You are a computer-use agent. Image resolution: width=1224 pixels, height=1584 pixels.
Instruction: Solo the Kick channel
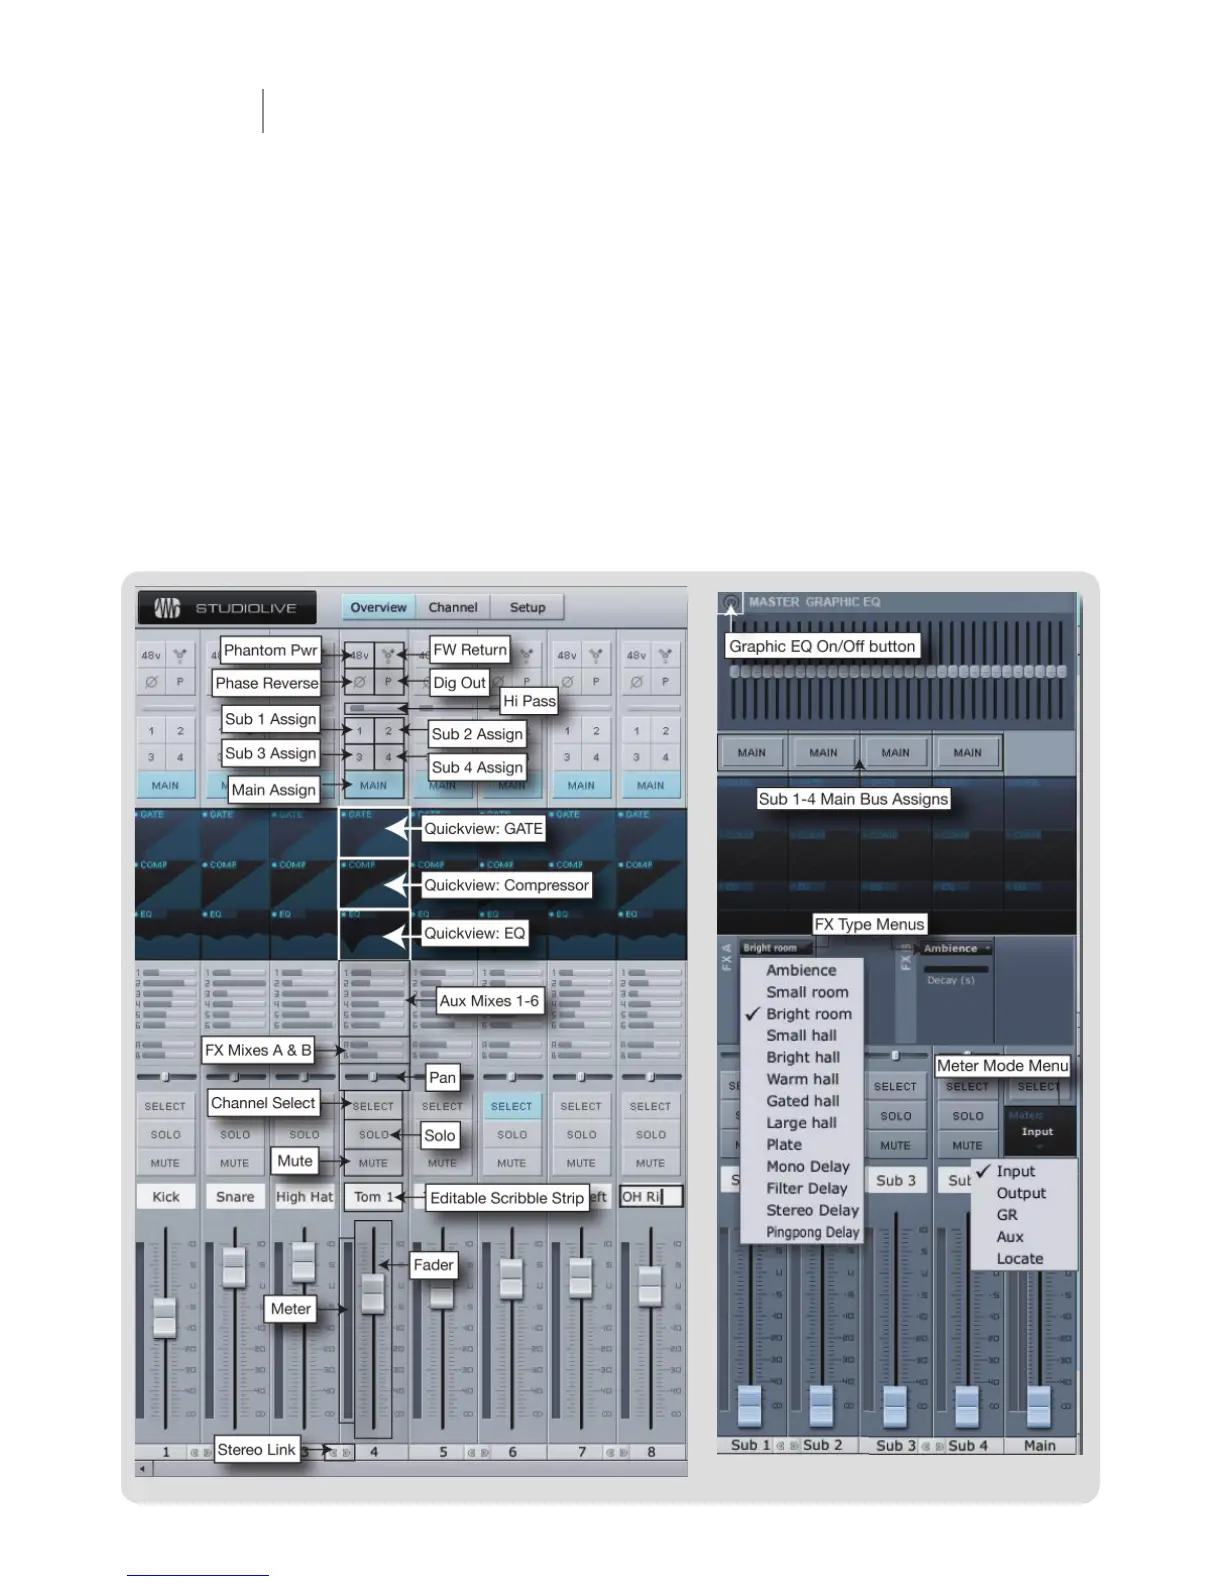tap(165, 1135)
